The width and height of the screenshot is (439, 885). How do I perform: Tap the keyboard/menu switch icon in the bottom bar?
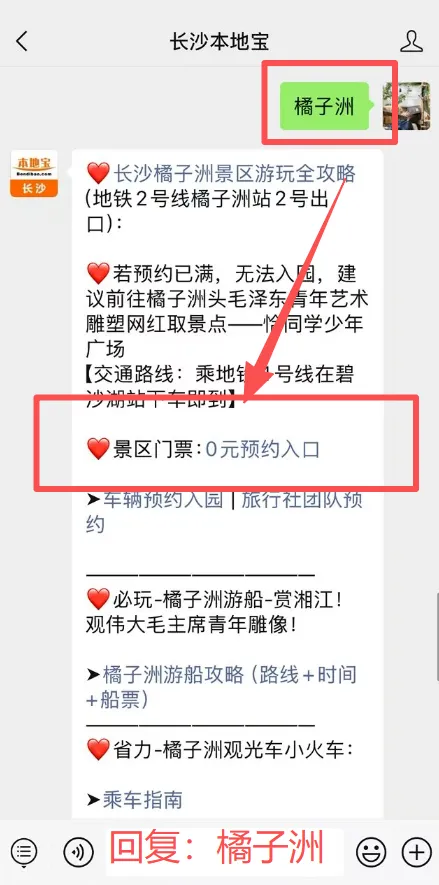pos(24,851)
